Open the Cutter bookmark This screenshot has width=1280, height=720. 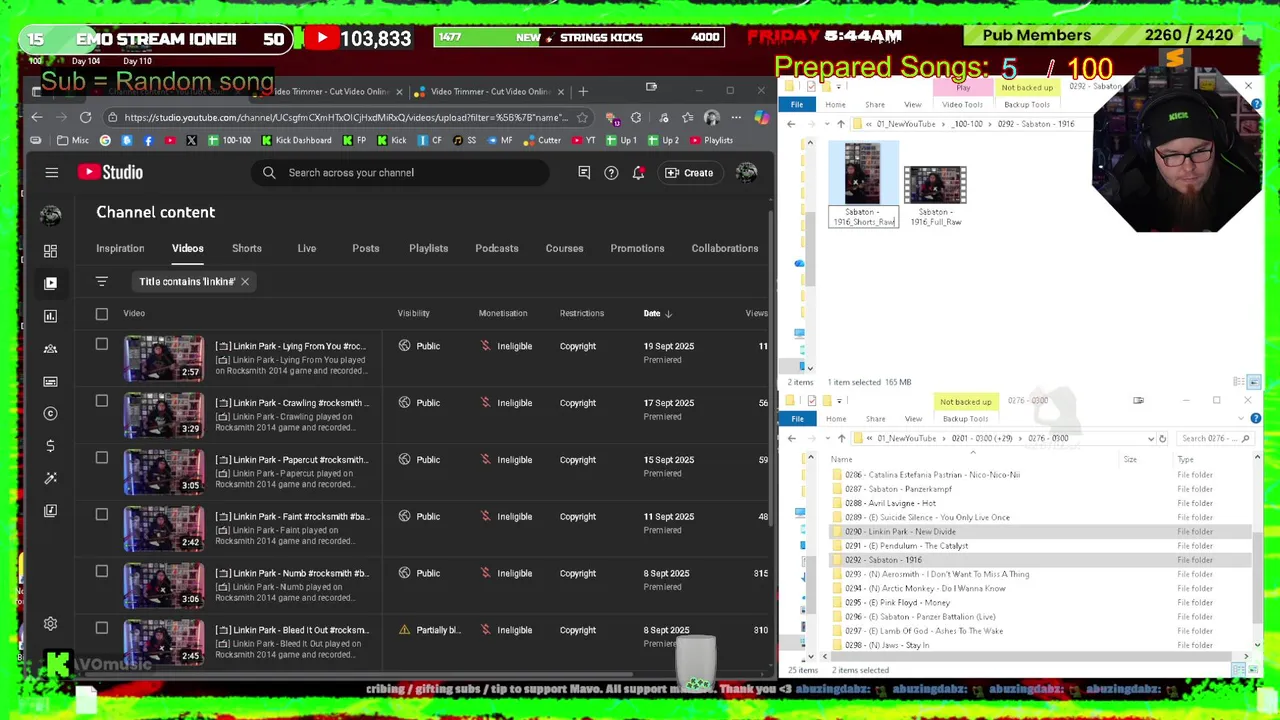click(543, 140)
